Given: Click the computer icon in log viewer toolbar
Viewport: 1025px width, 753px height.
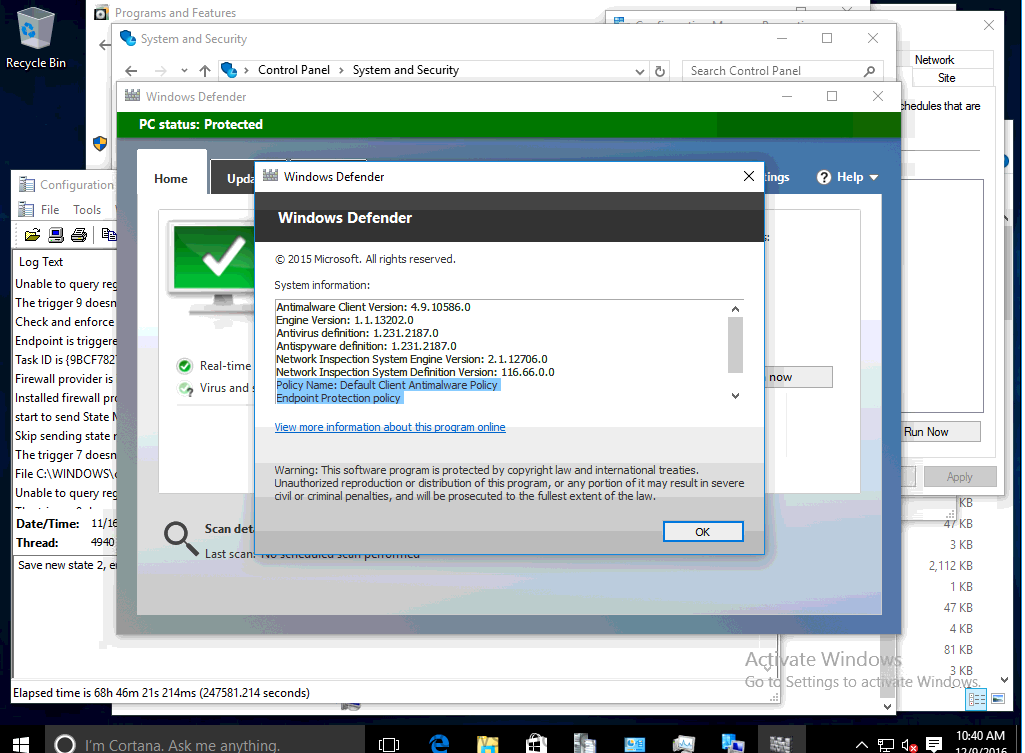Looking at the screenshot, I should tap(56, 235).
